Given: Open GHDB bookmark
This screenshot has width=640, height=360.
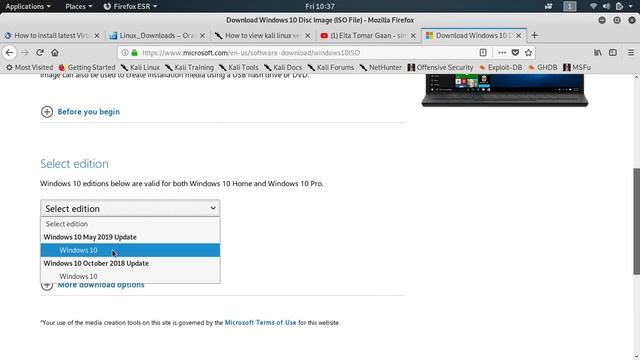Looking at the screenshot, I should pos(542,67).
